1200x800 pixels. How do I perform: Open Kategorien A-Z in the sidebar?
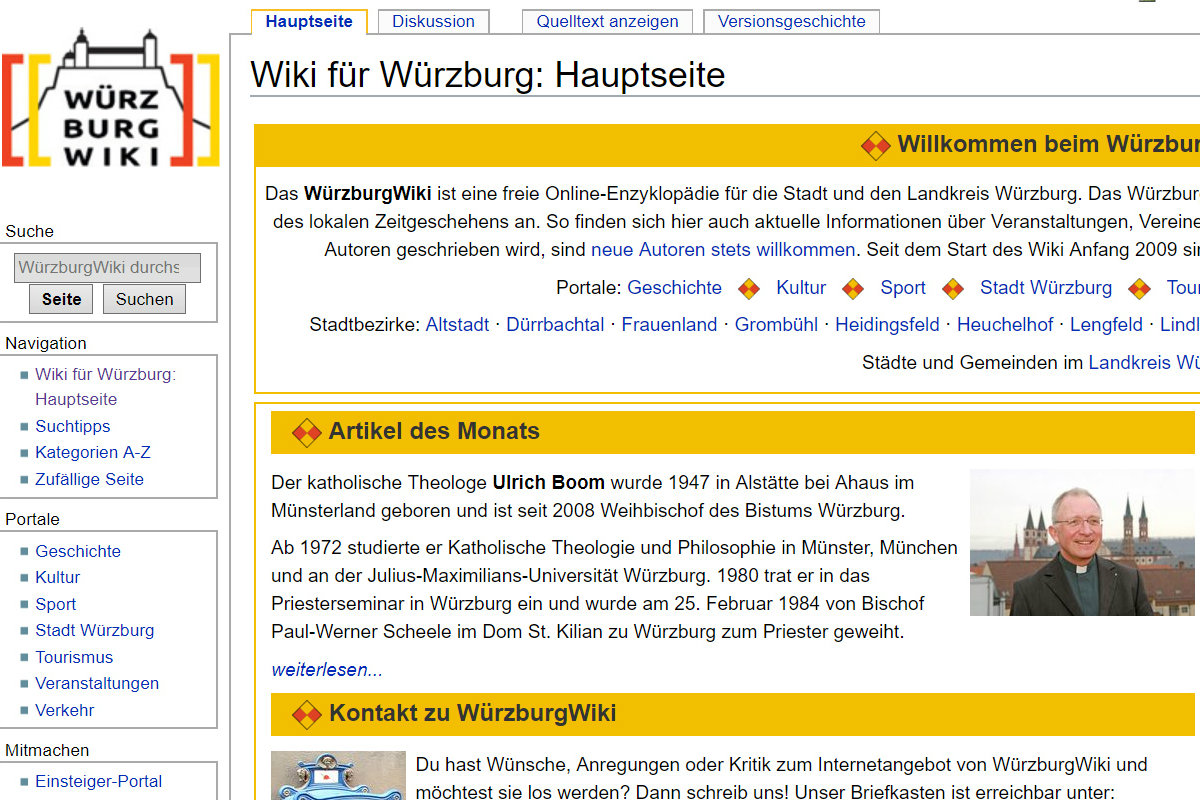tap(93, 452)
